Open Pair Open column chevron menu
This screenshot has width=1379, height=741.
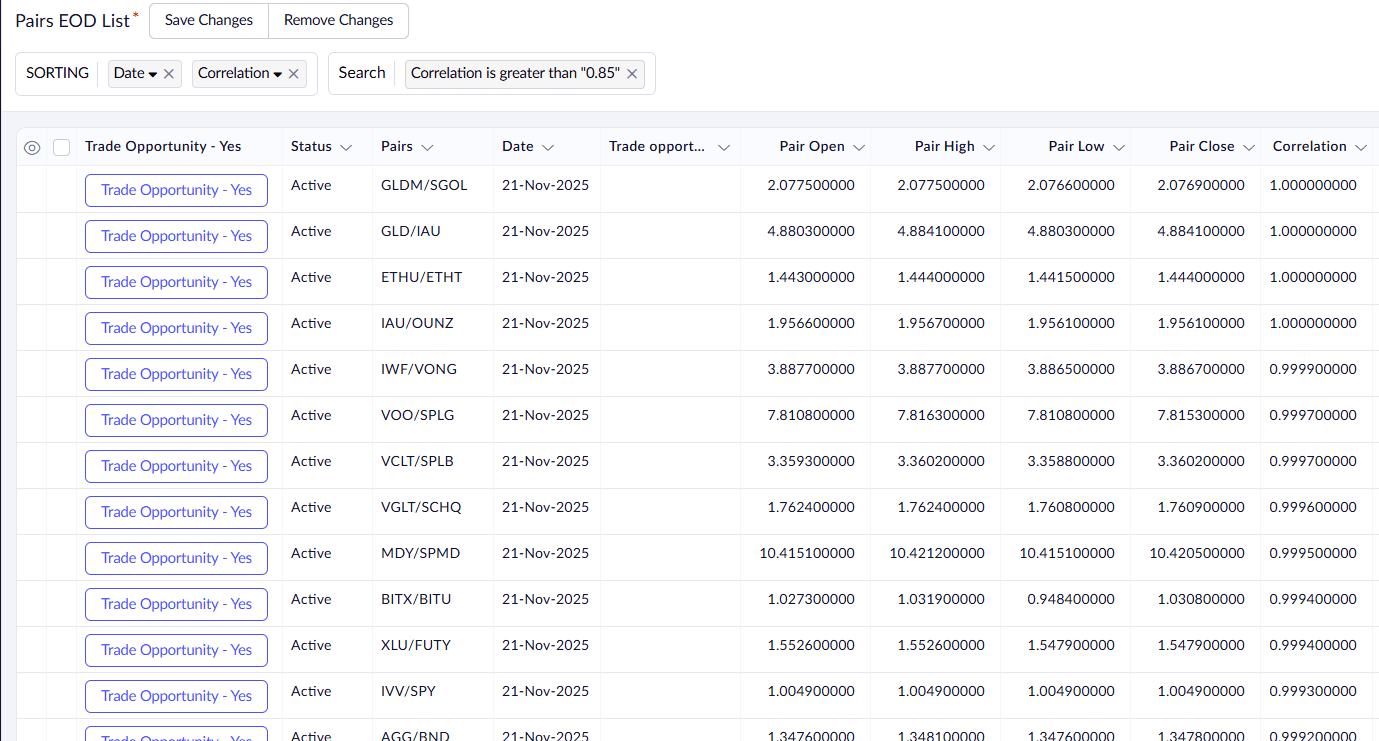point(859,147)
